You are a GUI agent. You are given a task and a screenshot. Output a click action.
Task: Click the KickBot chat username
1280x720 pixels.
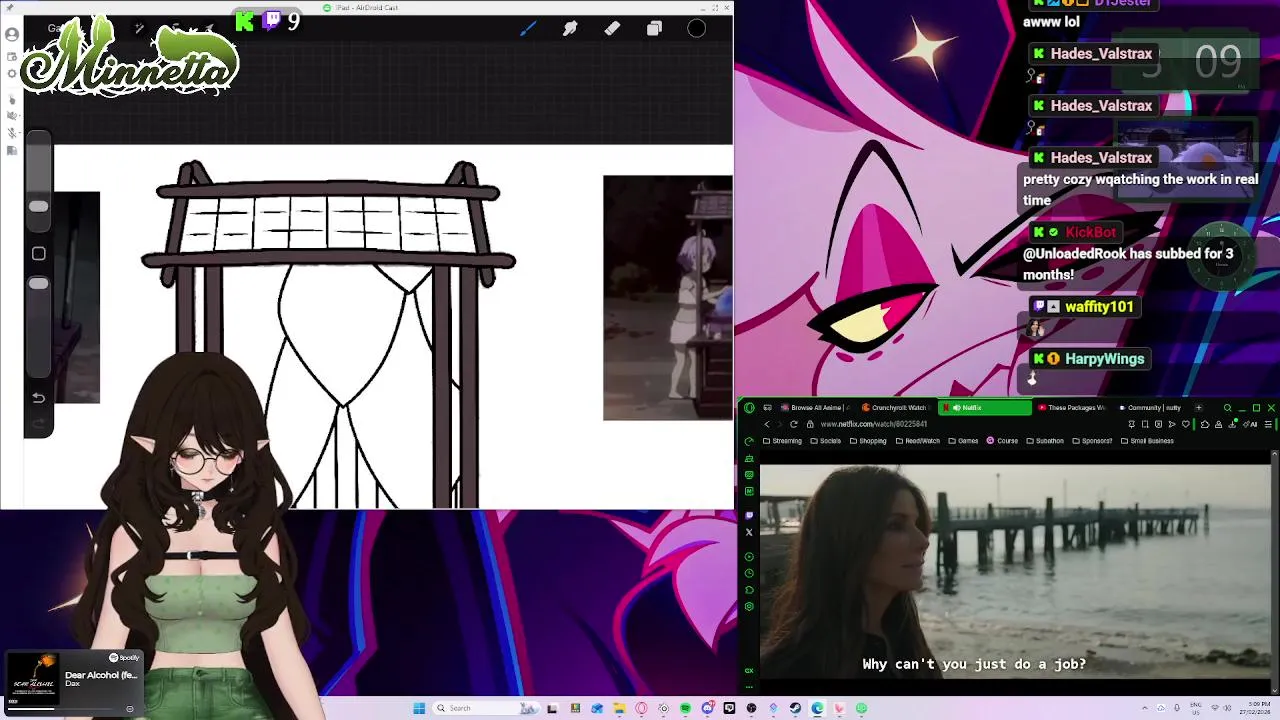tap(1090, 232)
